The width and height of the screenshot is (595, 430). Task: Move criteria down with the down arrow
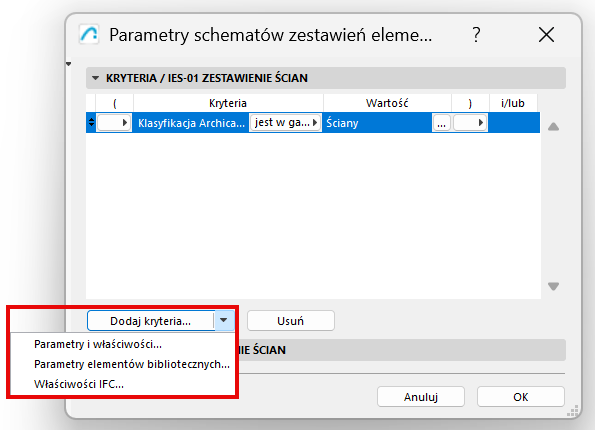554,286
